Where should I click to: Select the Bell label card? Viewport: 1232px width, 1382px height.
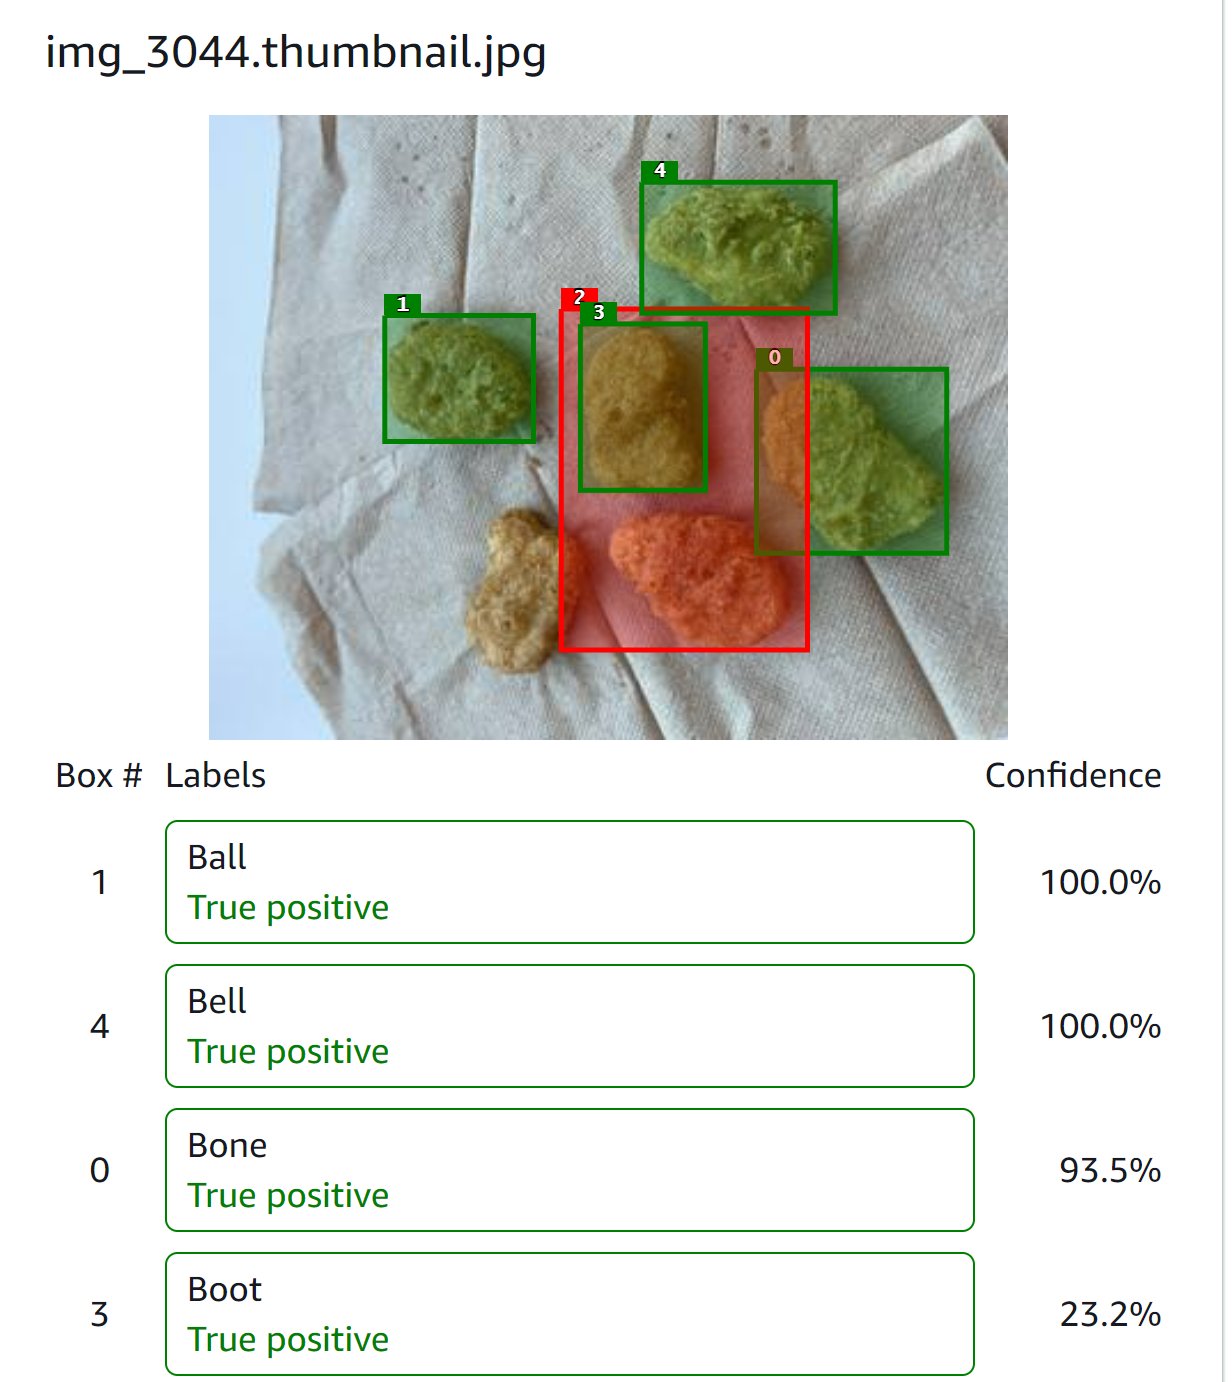pyautogui.click(x=570, y=1026)
